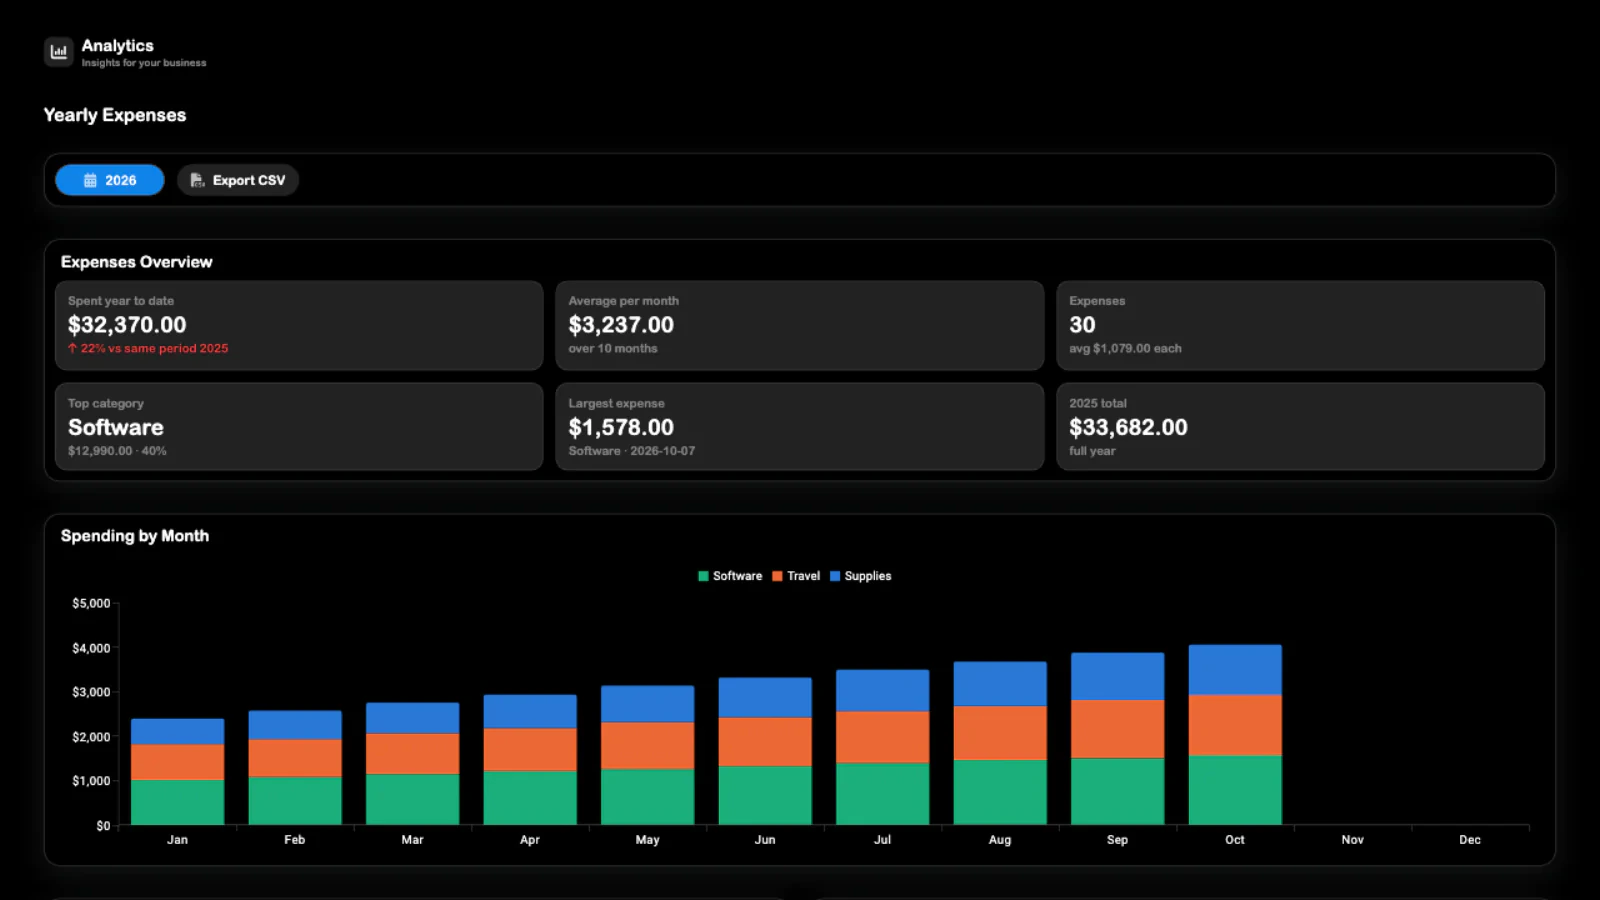Toggle the Software legend entry
This screenshot has height=900, width=1600.
(x=730, y=576)
